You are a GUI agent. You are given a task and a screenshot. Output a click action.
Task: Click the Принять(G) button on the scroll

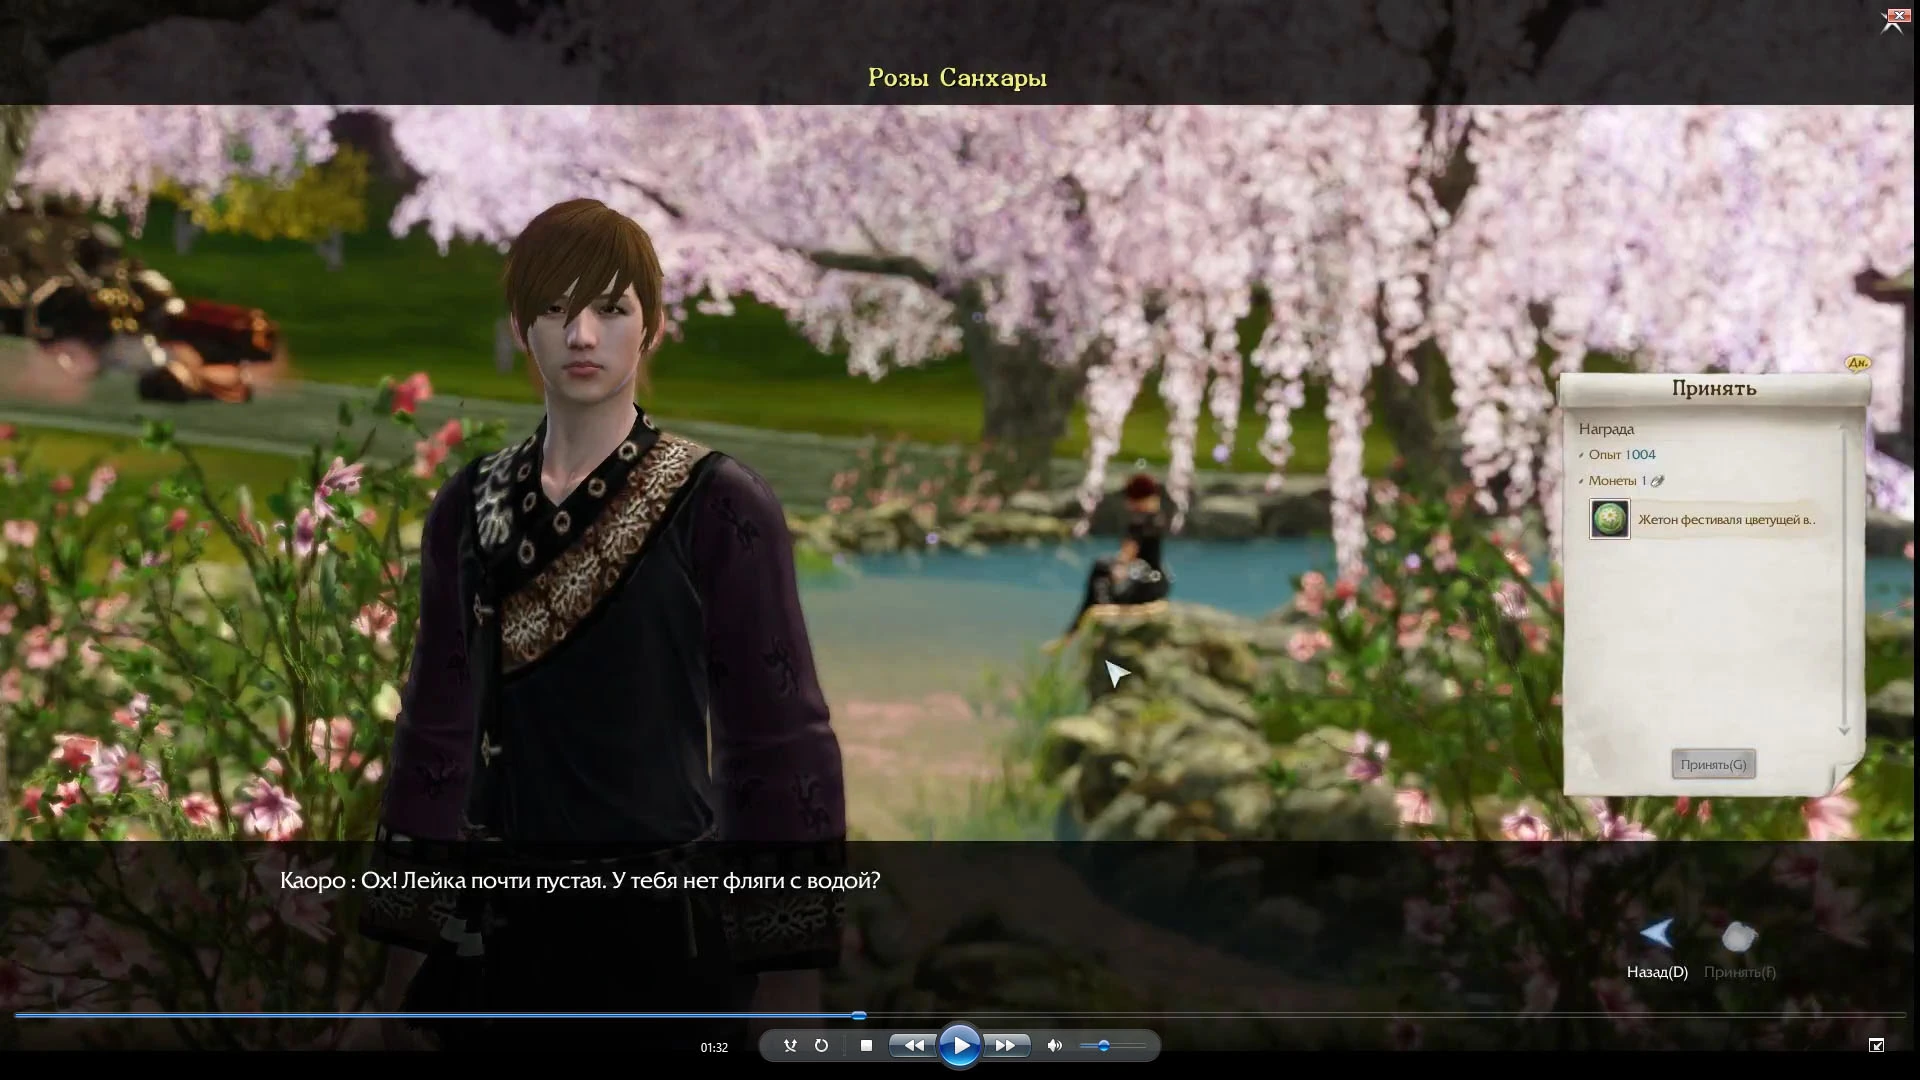pos(1713,764)
